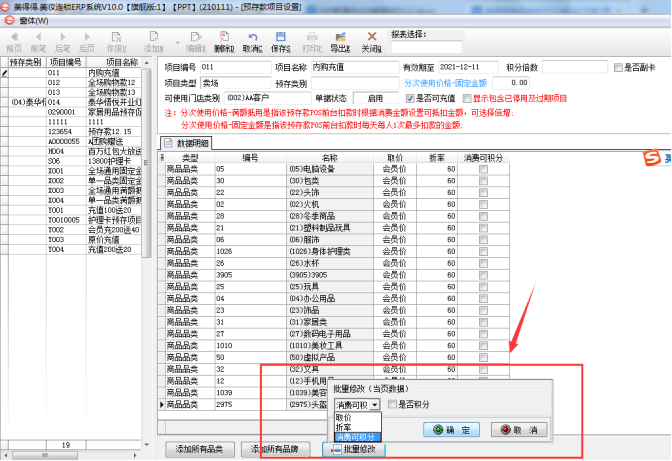
Task: Click left list scroll down arrow
Action: coord(147,445)
